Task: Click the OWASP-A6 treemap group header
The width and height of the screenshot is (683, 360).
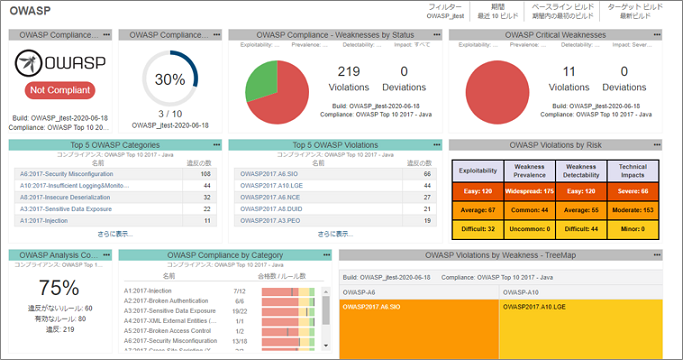Action: coord(419,292)
